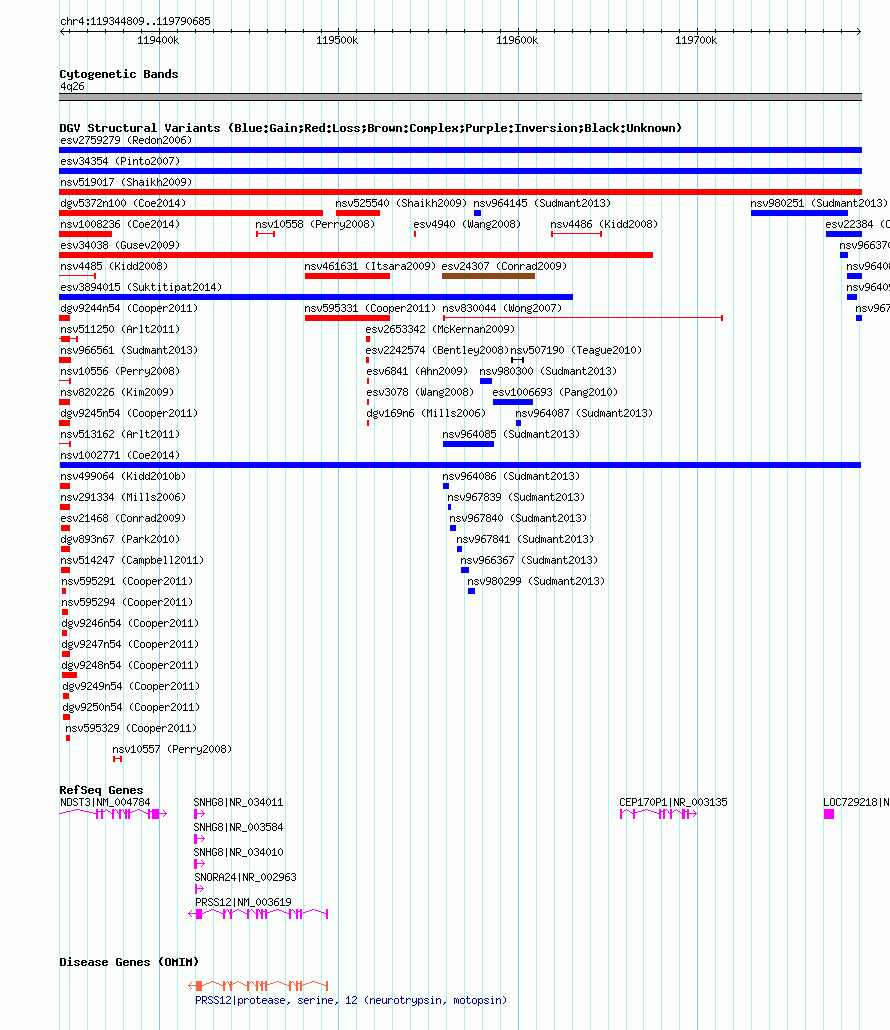The width and height of the screenshot is (890, 1030).
Task: Select nsv511250 (Arlt2011) variant label
Action: (x=120, y=329)
